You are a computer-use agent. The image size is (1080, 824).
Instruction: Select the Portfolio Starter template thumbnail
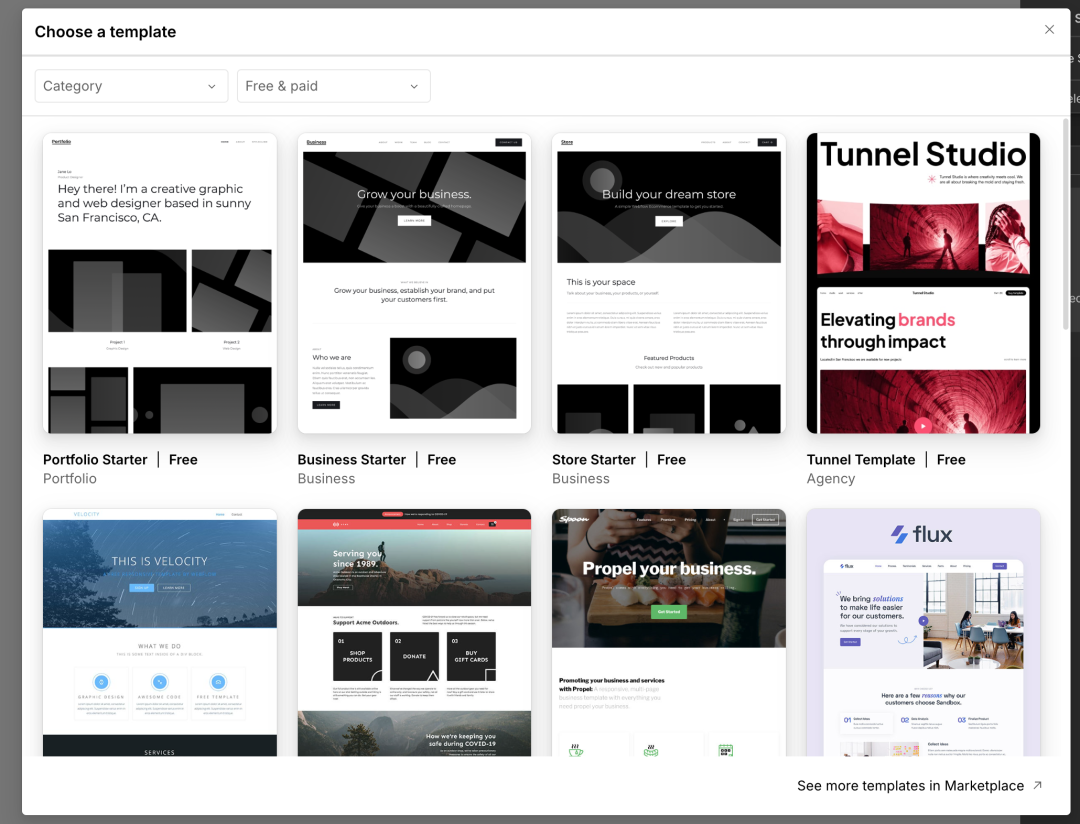(x=160, y=283)
